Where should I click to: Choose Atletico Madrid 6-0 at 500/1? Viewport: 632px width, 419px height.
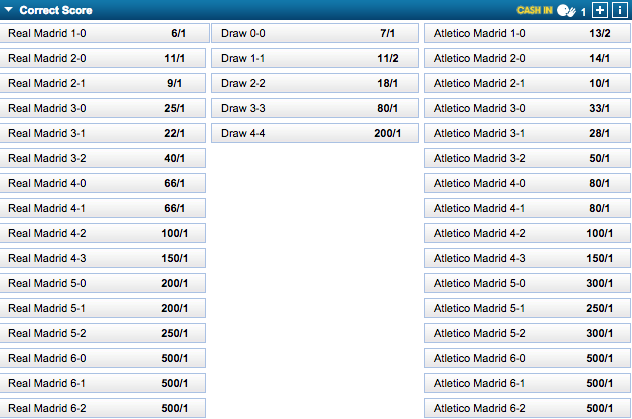click(527, 358)
